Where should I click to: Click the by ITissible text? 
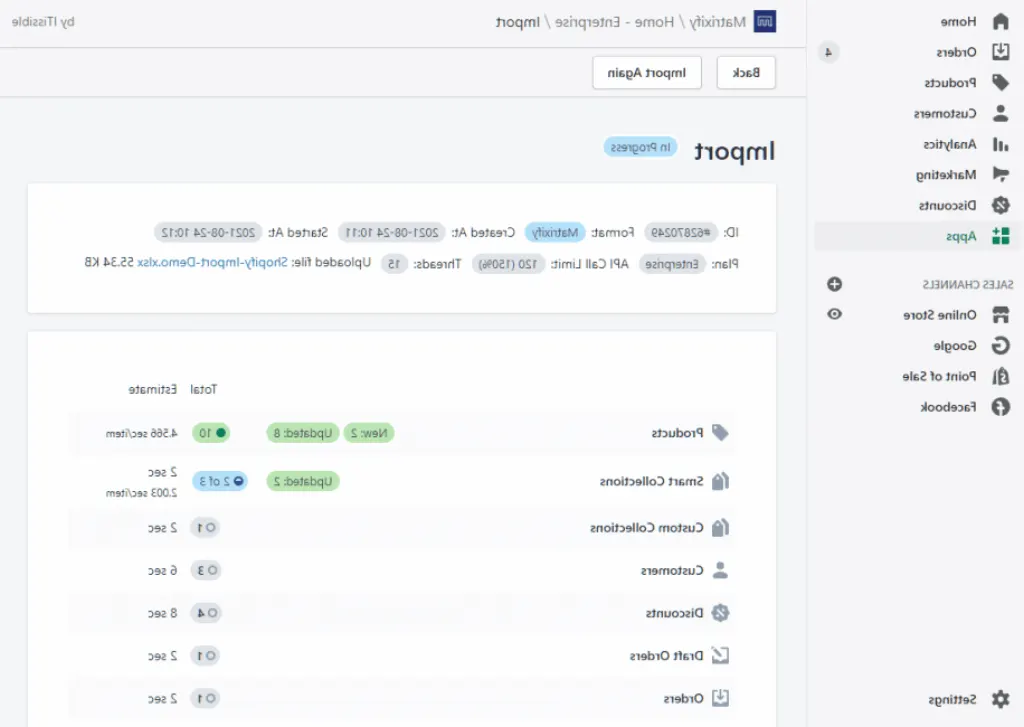43,22
